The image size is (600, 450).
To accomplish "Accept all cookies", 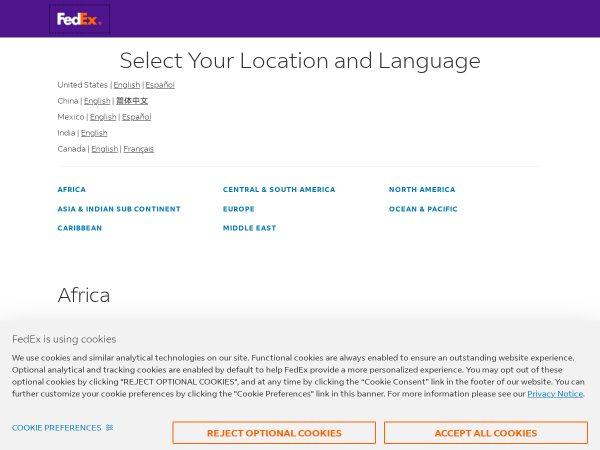I will pos(486,433).
